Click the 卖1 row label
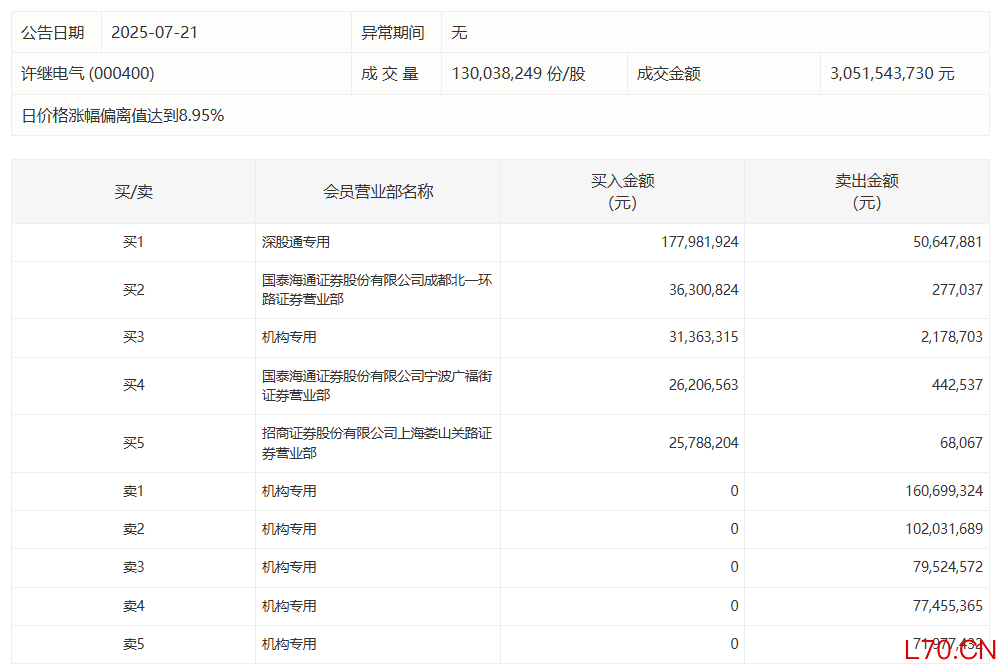Screen dimensions: 1000x670 pyautogui.click(x=133, y=491)
